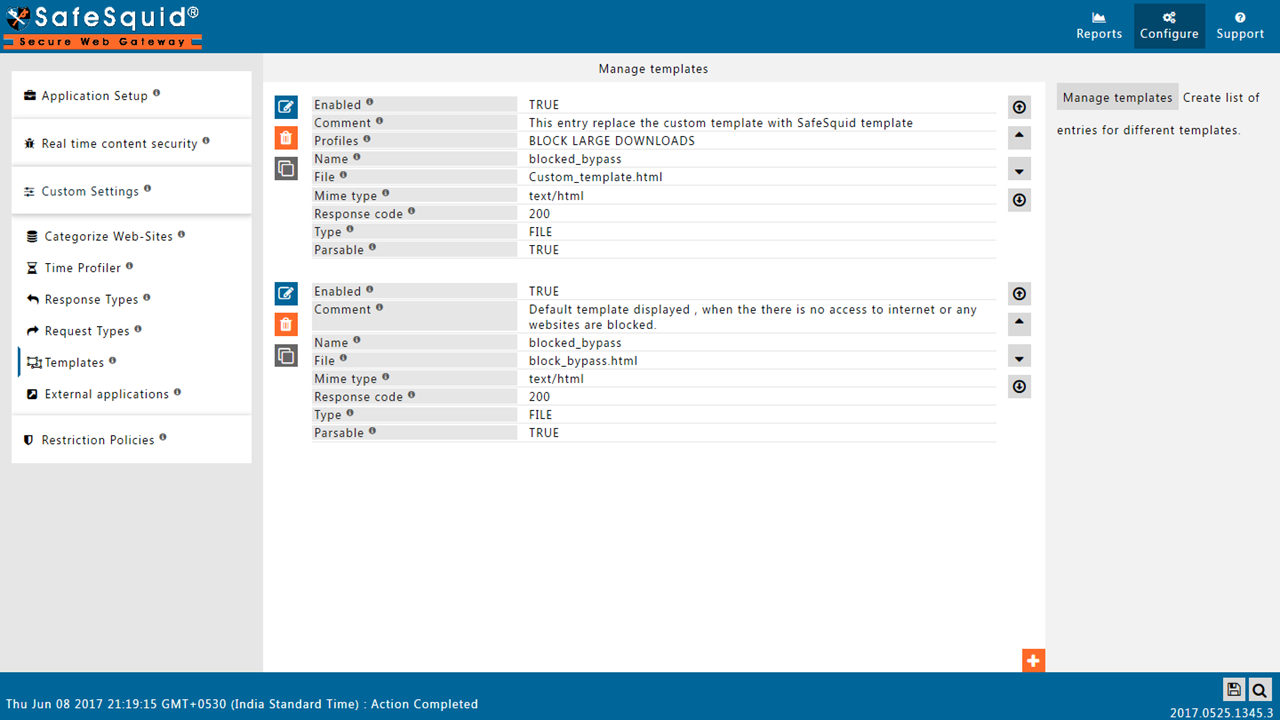The height and width of the screenshot is (720, 1280).
Task: Move block_bypass.html entry to top
Action: (1019, 294)
